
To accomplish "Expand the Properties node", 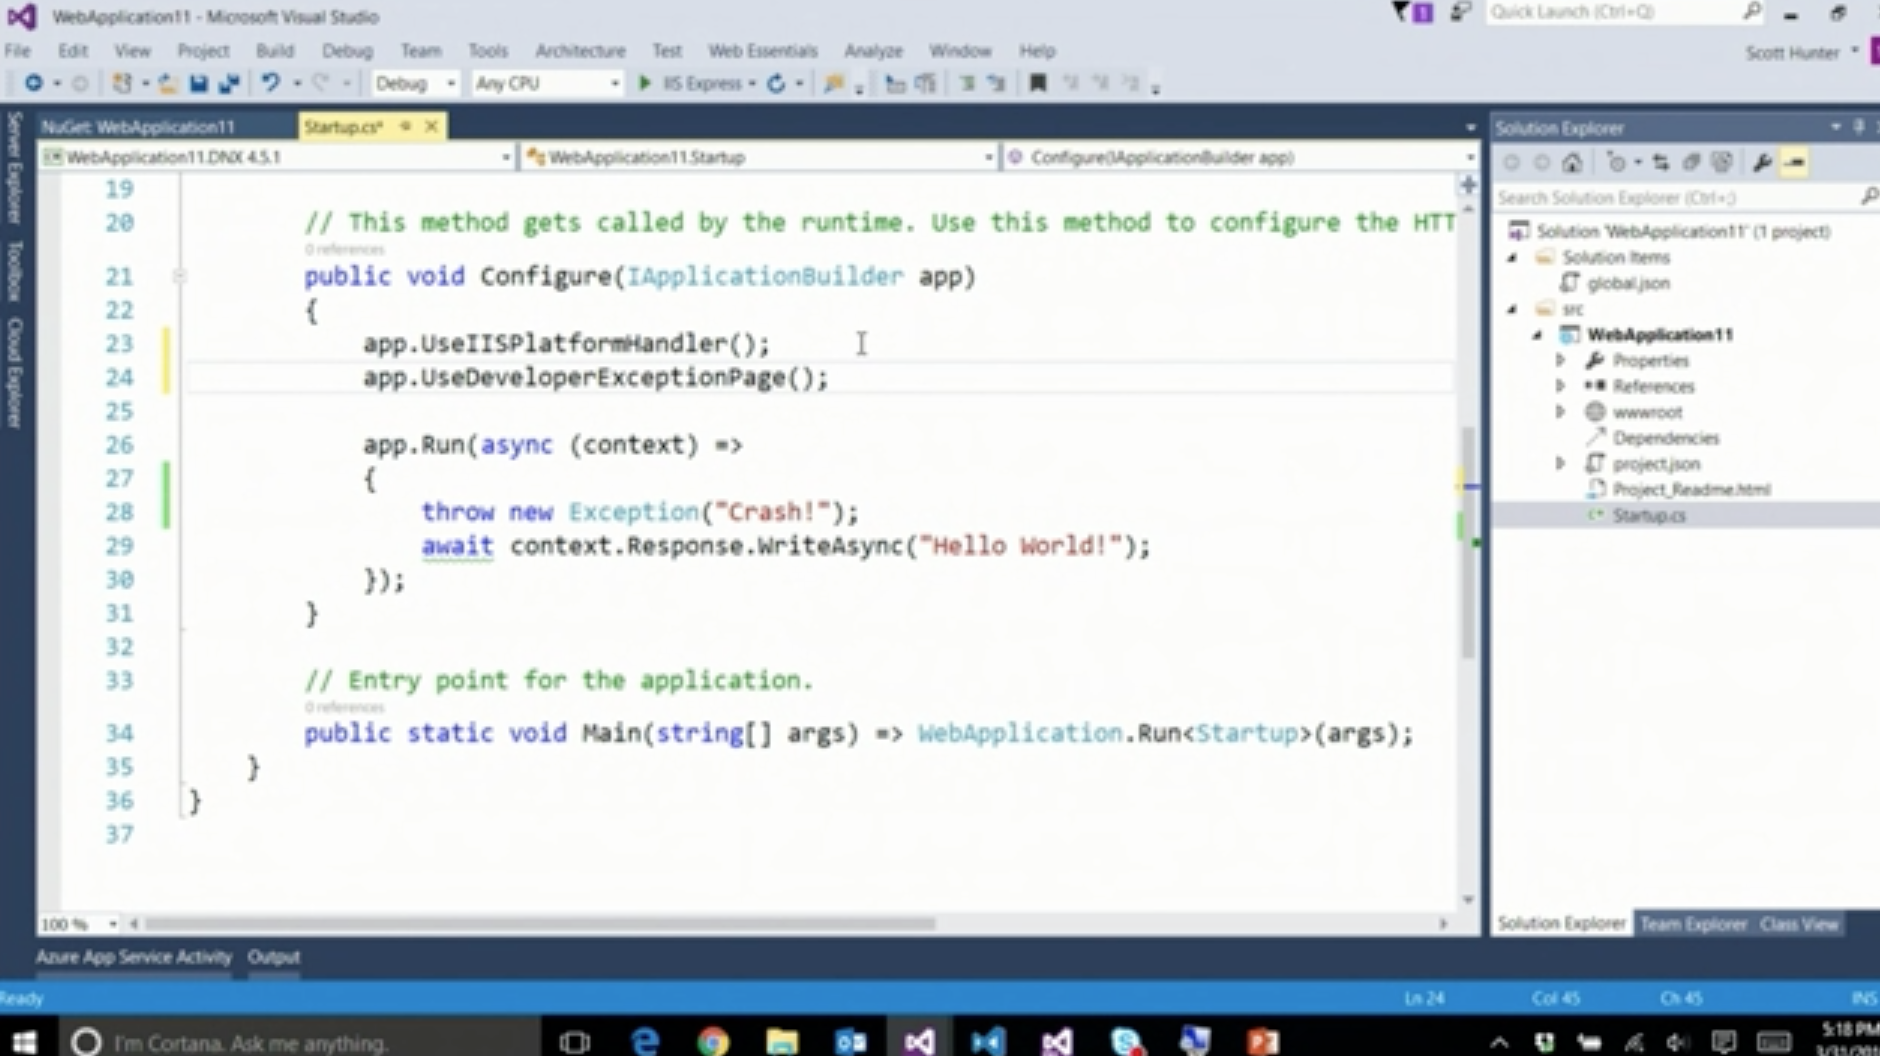I will 1560,360.
